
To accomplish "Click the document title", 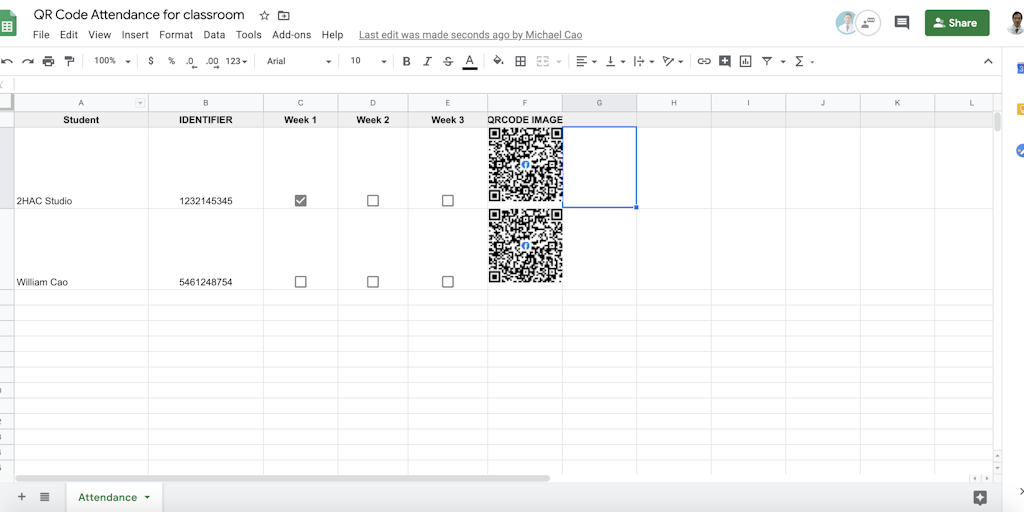I will (139, 14).
